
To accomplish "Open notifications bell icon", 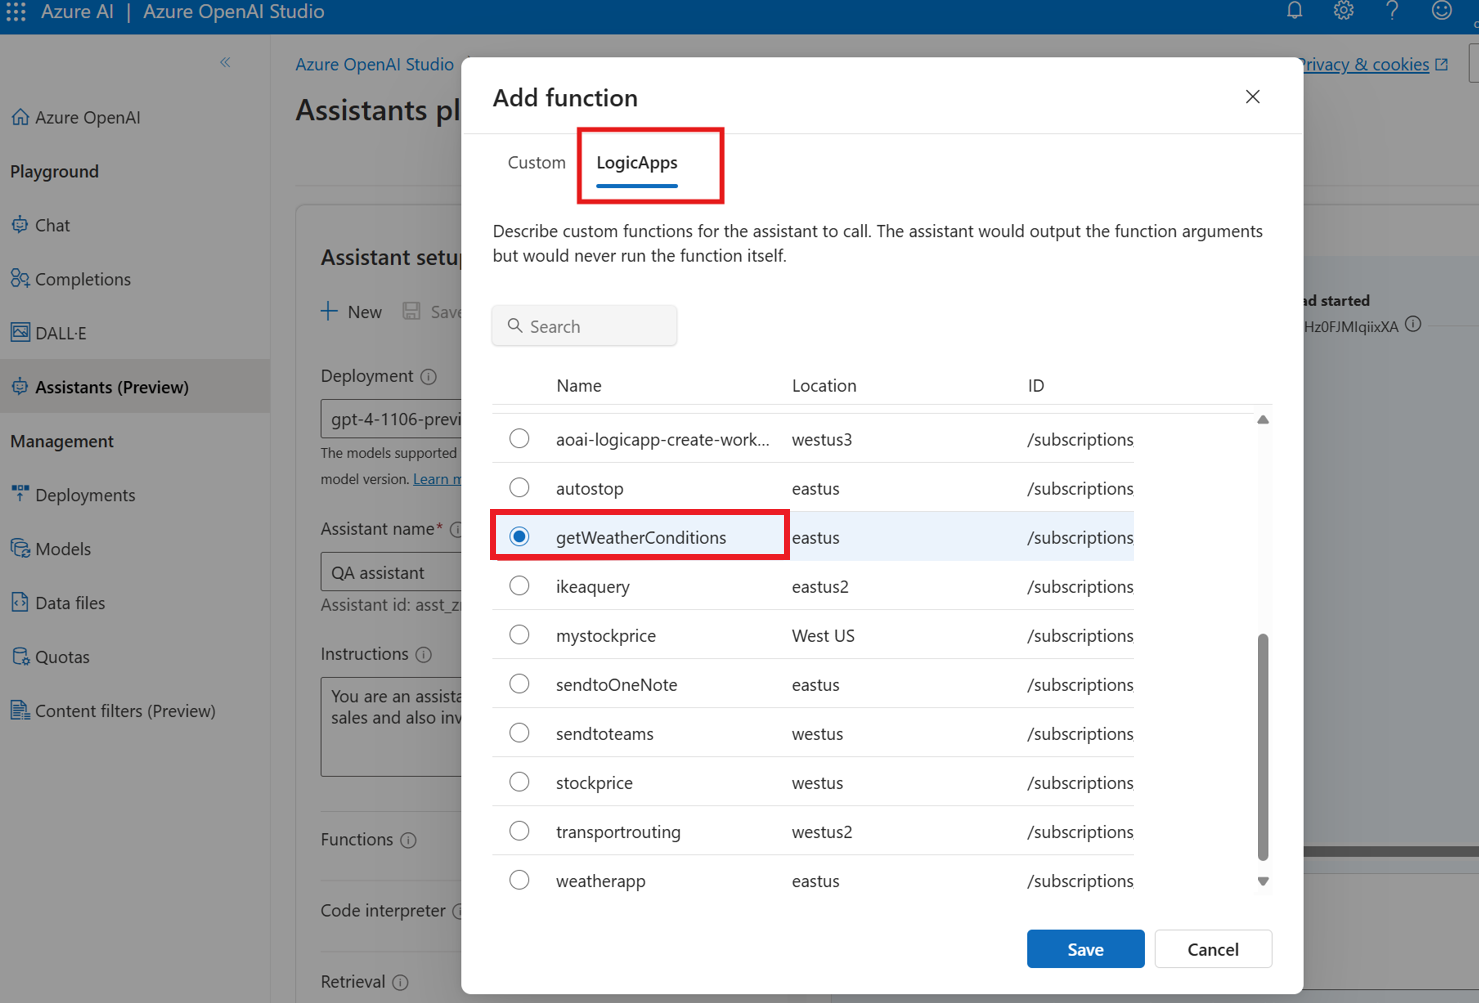I will [x=1294, y=11].
